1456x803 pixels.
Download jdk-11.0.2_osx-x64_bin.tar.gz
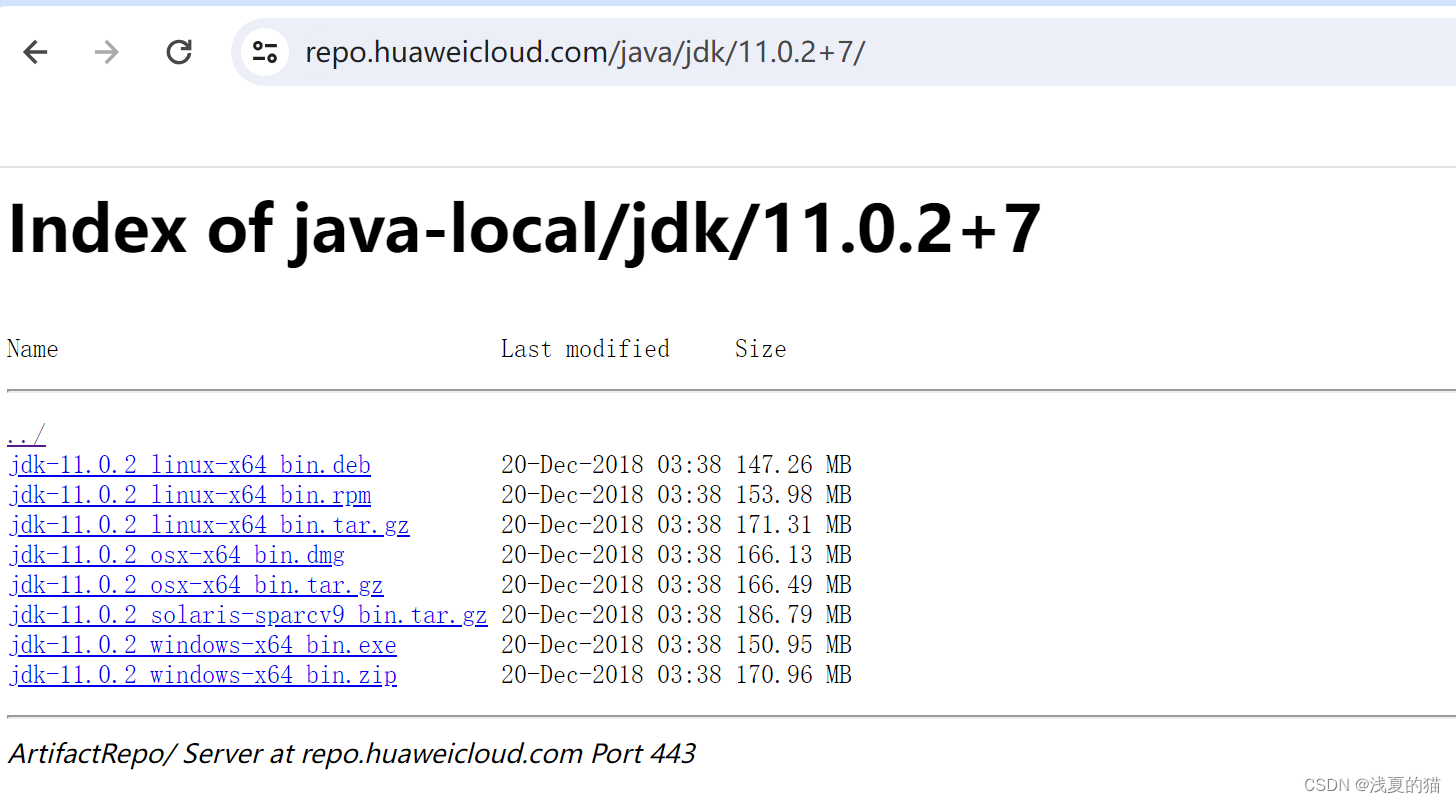(196, 585)
